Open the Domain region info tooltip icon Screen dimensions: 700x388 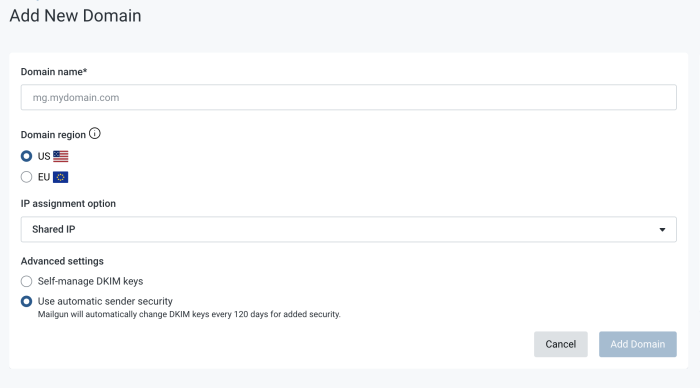(95, 134)
